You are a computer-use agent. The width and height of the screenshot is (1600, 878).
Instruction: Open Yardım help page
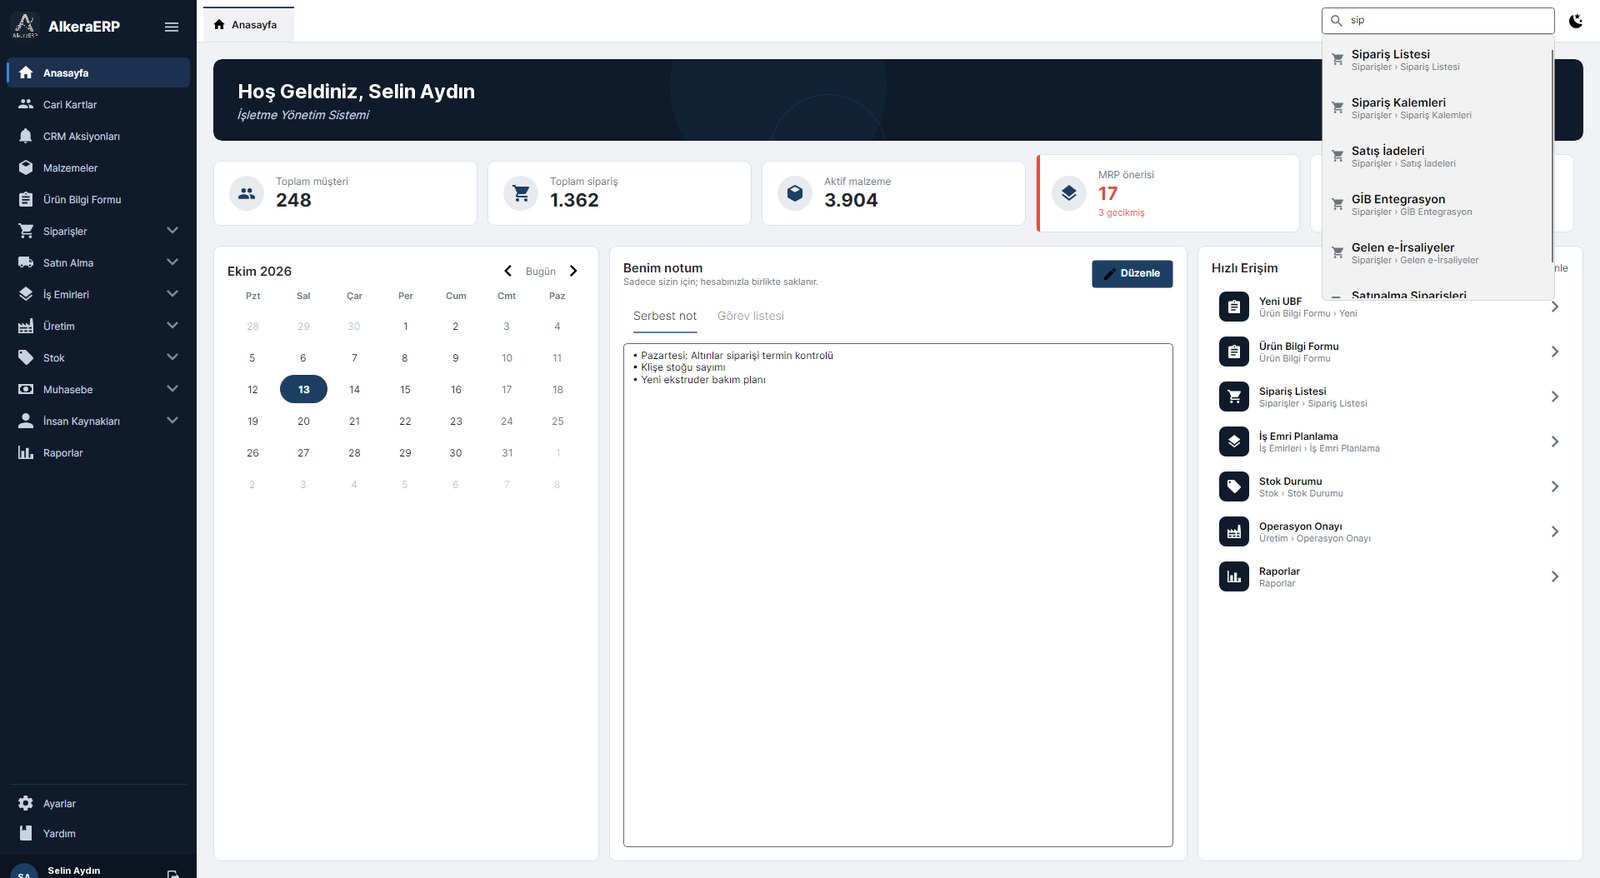point(98,833)
